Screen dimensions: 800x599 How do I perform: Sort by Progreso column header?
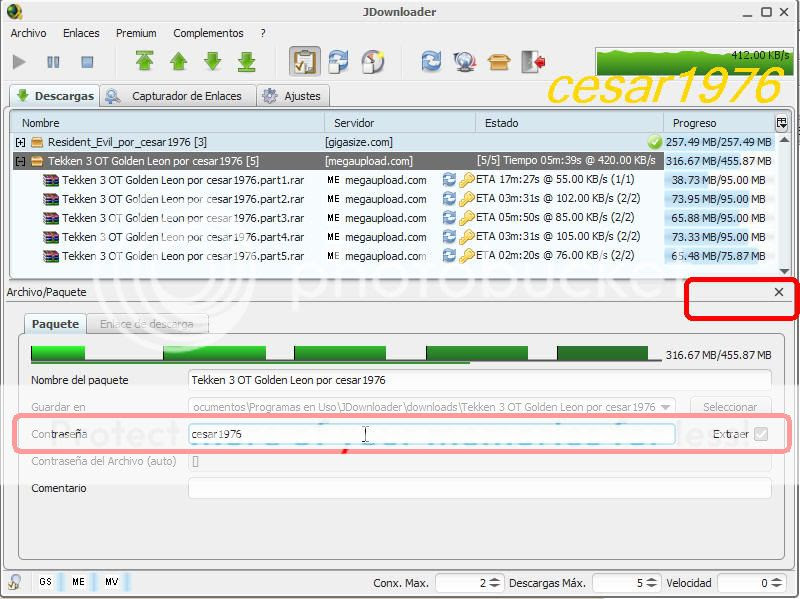pyautogui.click(x=719, y=123)
